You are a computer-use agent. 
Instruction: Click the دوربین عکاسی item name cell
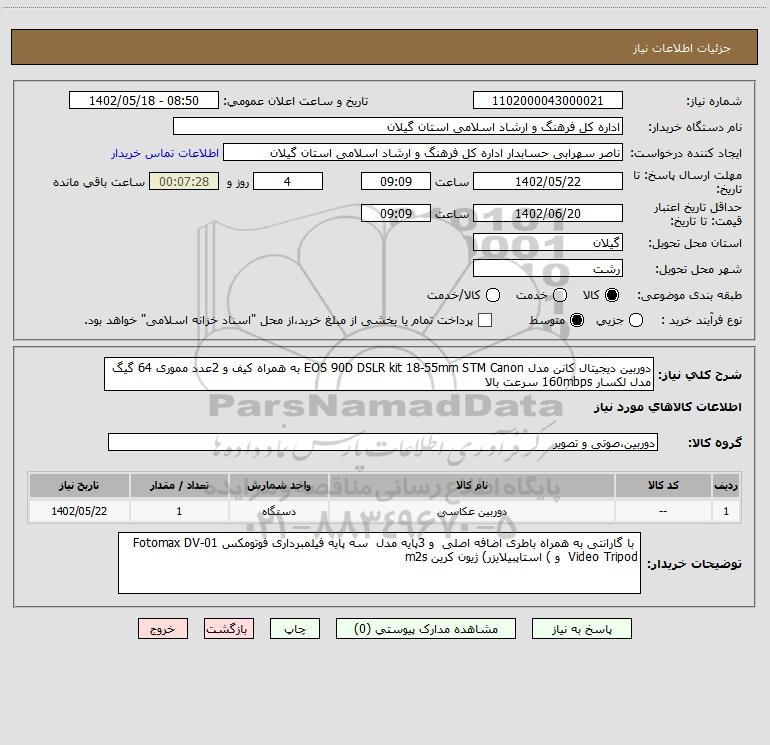click(471, 511)
